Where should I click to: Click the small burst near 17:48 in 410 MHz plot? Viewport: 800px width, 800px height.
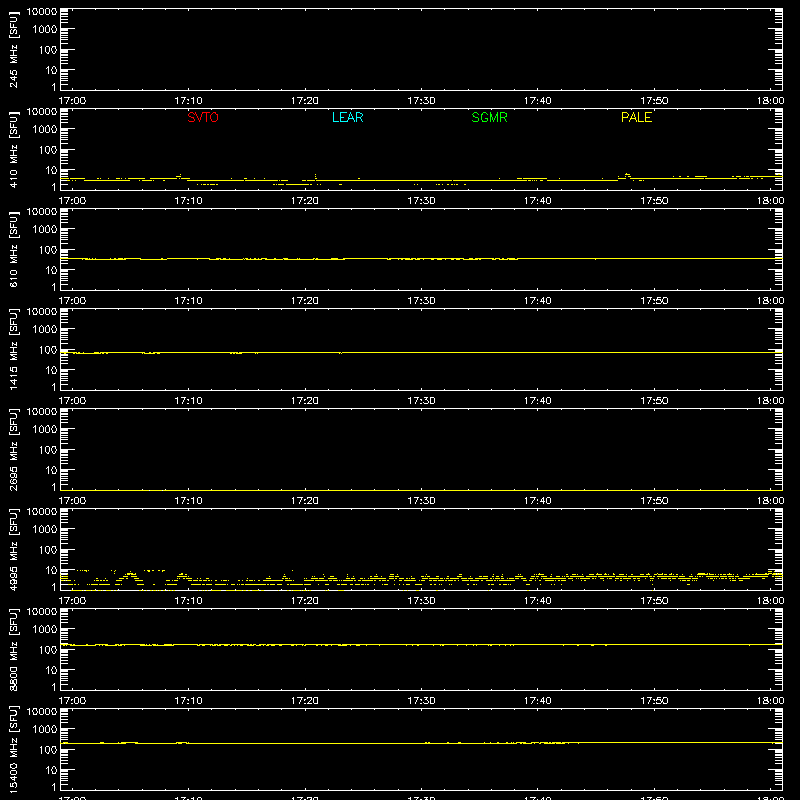627,176
